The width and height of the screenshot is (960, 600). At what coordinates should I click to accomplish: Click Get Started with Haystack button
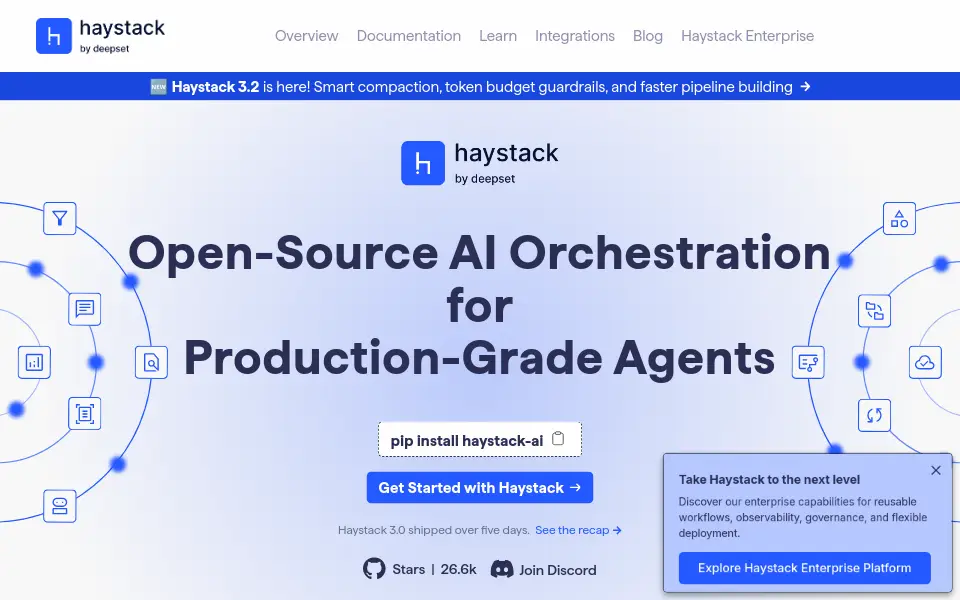(479, 487)
